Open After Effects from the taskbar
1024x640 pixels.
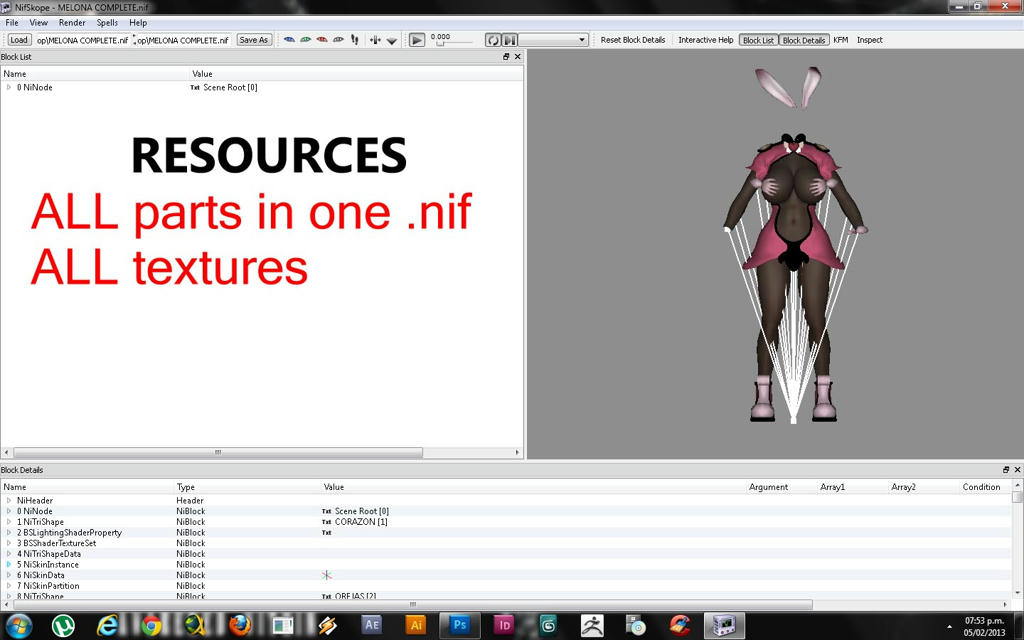click(371, 626)
